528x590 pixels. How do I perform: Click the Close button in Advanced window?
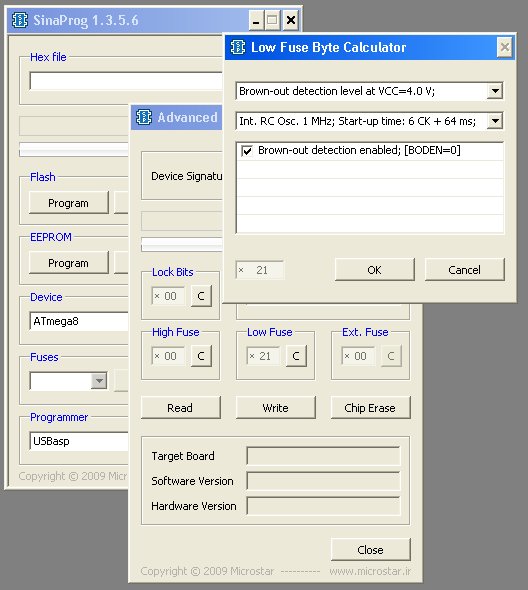[x=370, y=550]
